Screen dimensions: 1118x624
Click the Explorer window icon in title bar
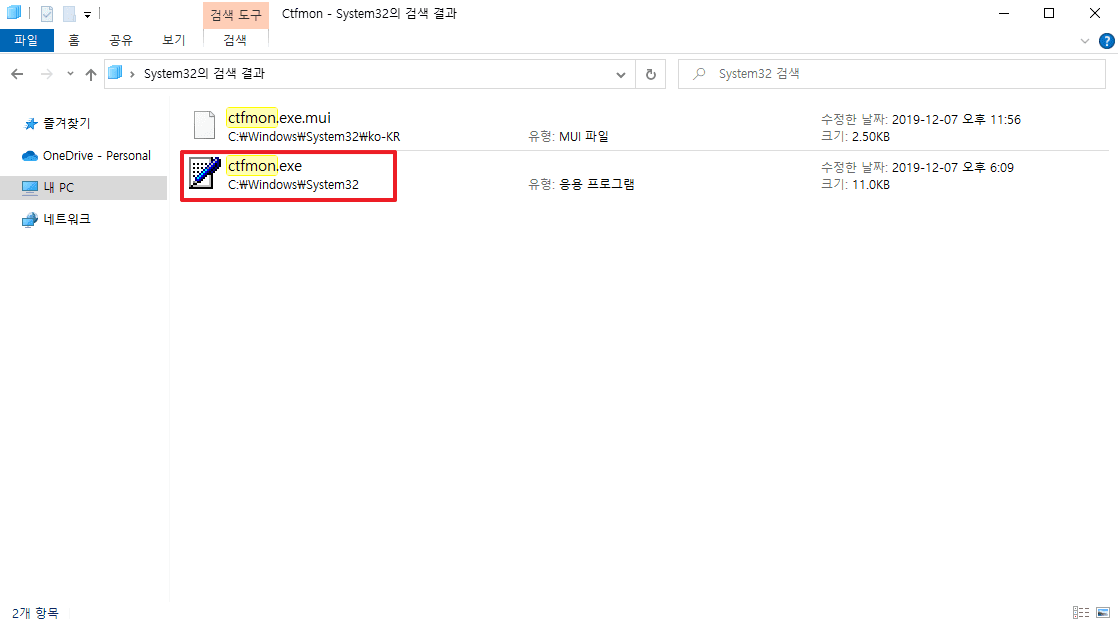click(x=14, y=12)
